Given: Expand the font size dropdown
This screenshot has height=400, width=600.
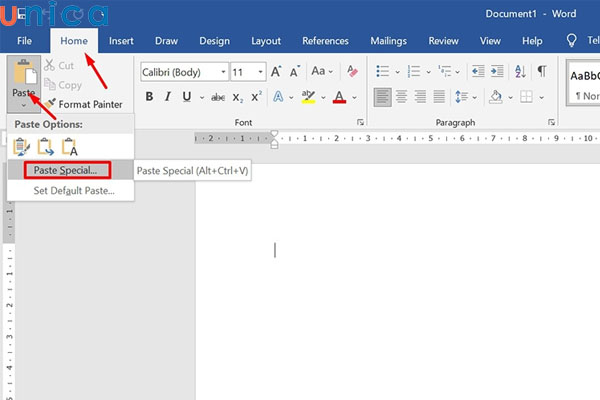Looking at the screenshot, I should pyautogui.click(x=261, y=72).
